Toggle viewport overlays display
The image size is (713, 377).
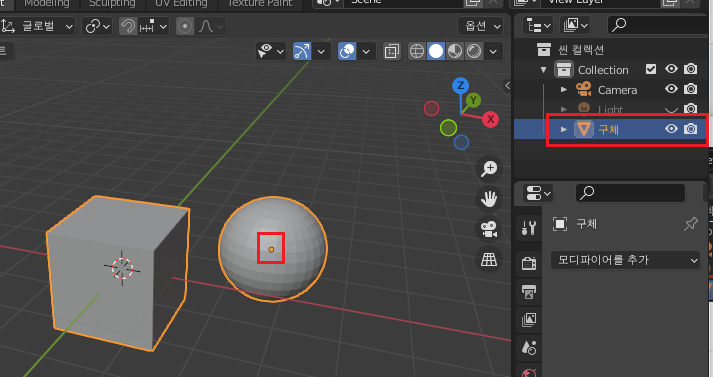tap(347, 51)
